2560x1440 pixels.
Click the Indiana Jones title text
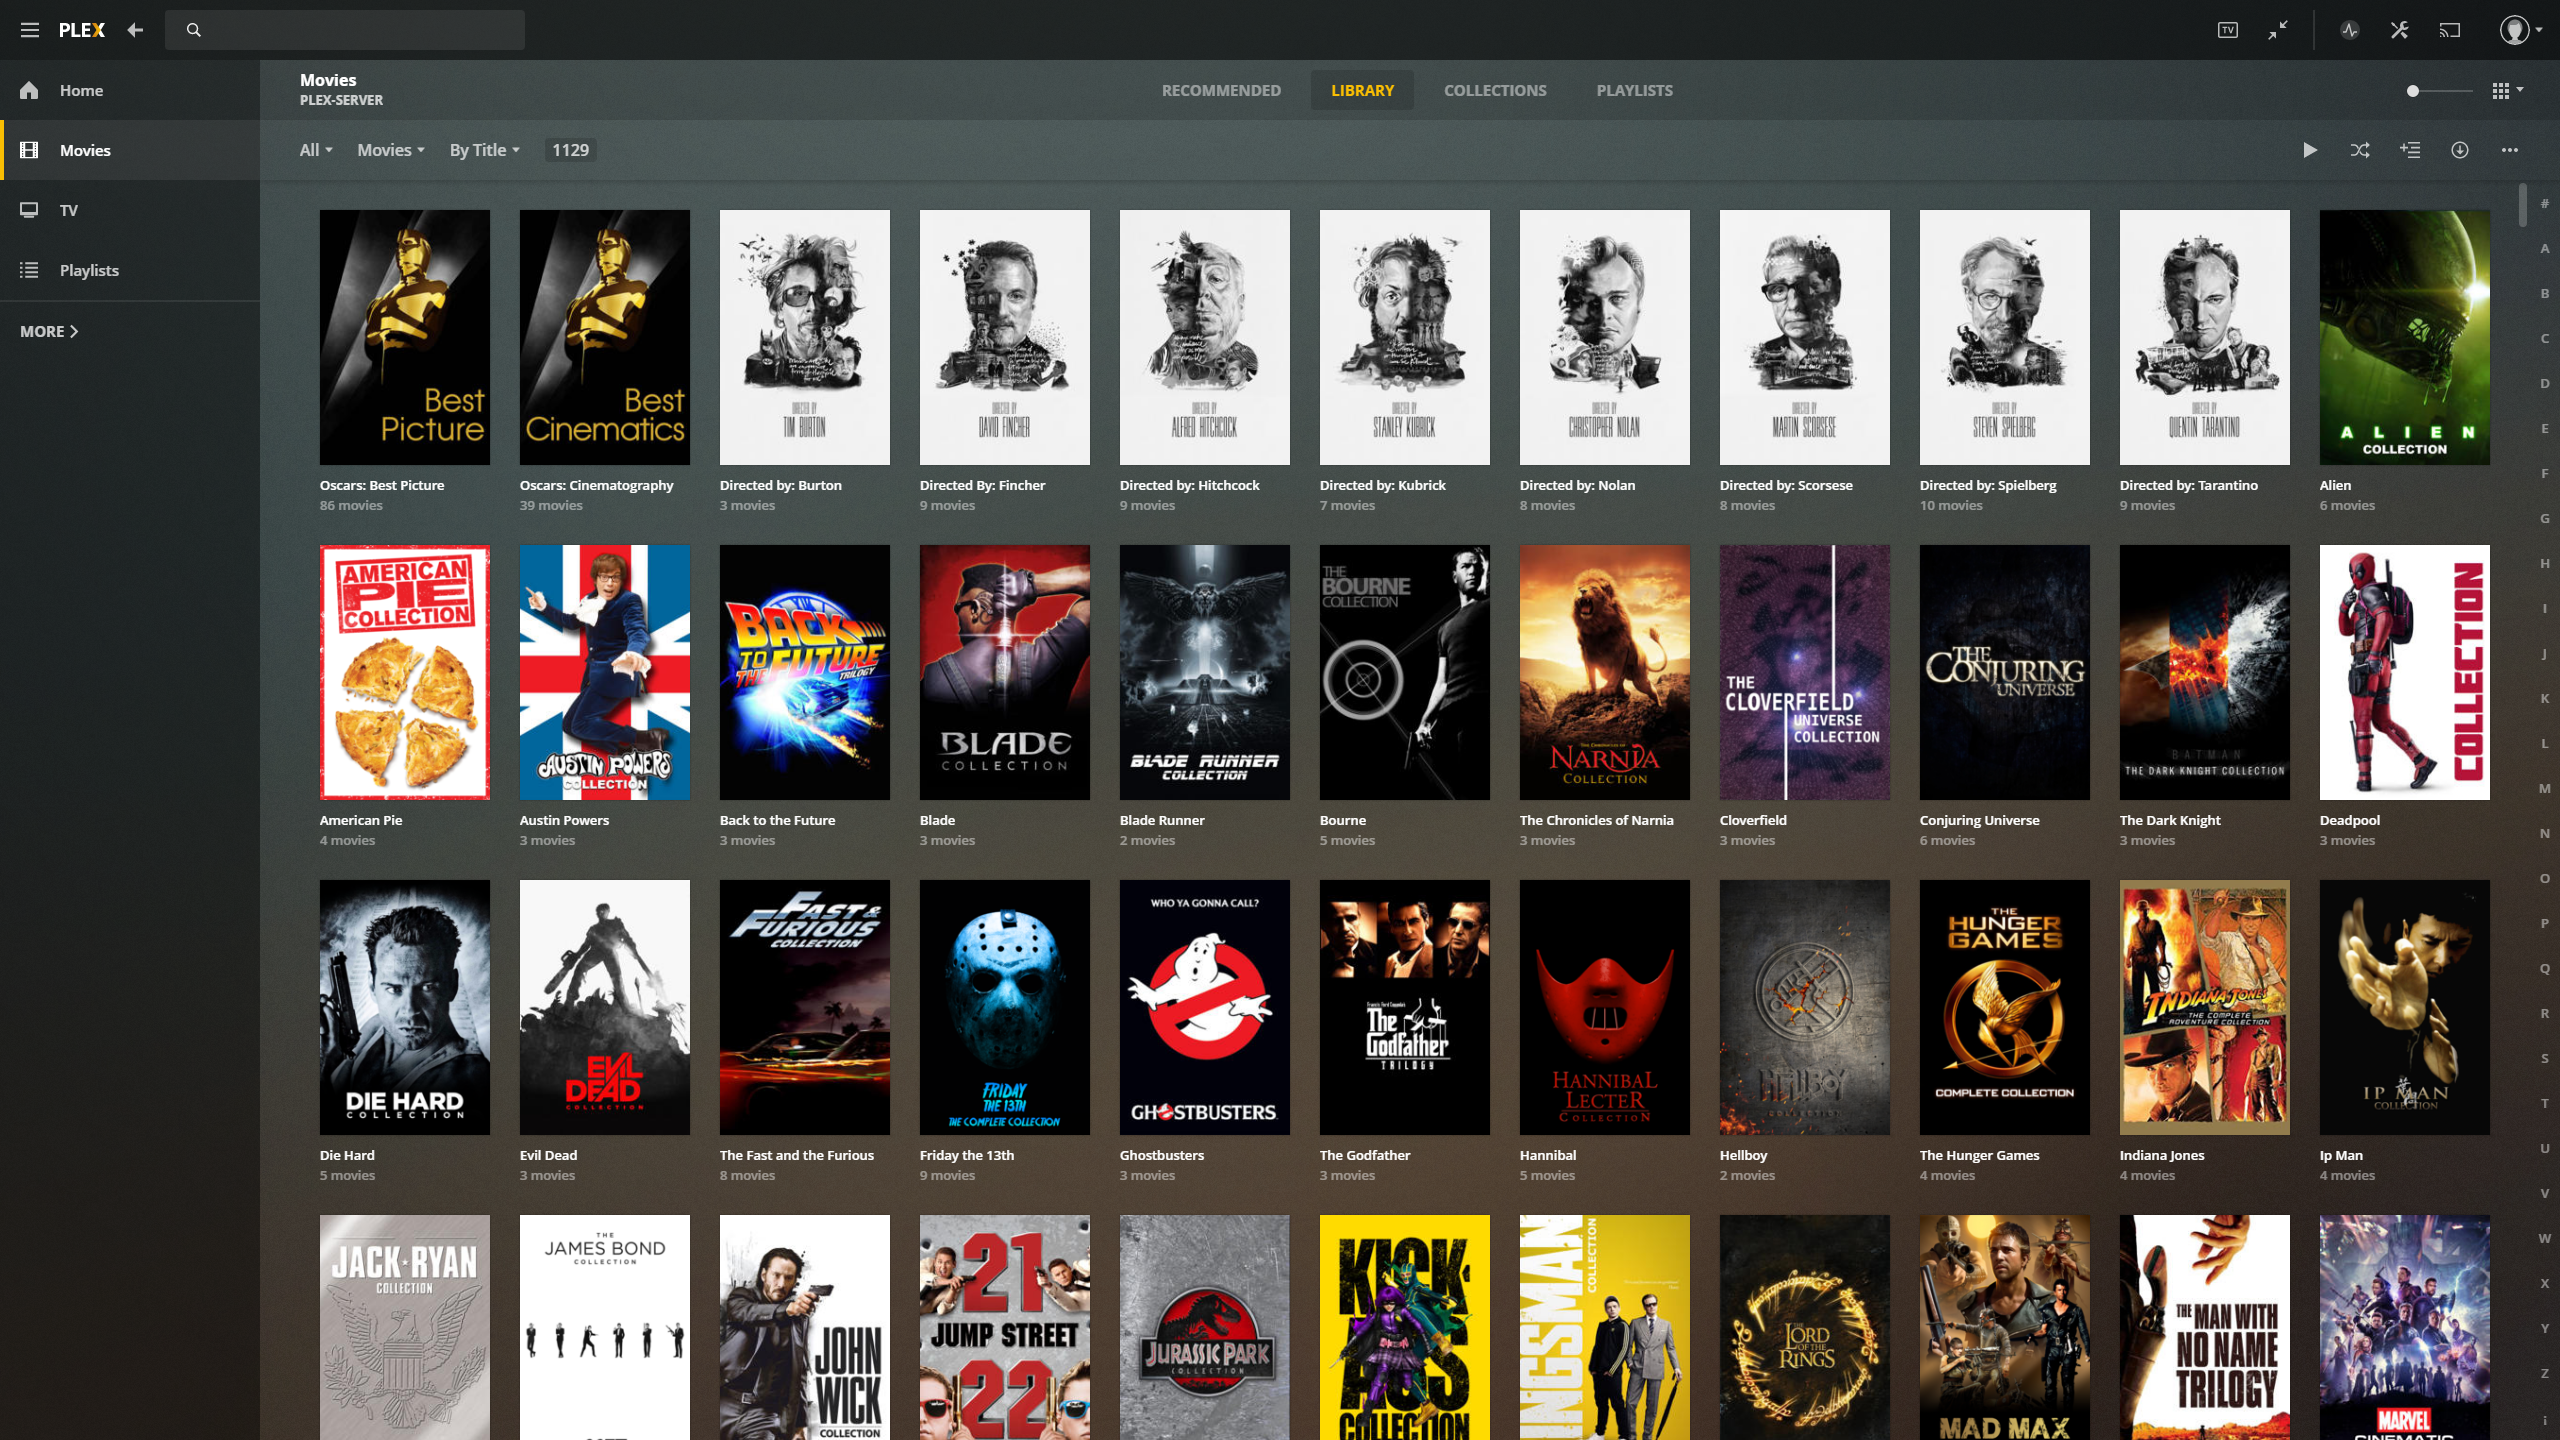tap(2161, 1155)
